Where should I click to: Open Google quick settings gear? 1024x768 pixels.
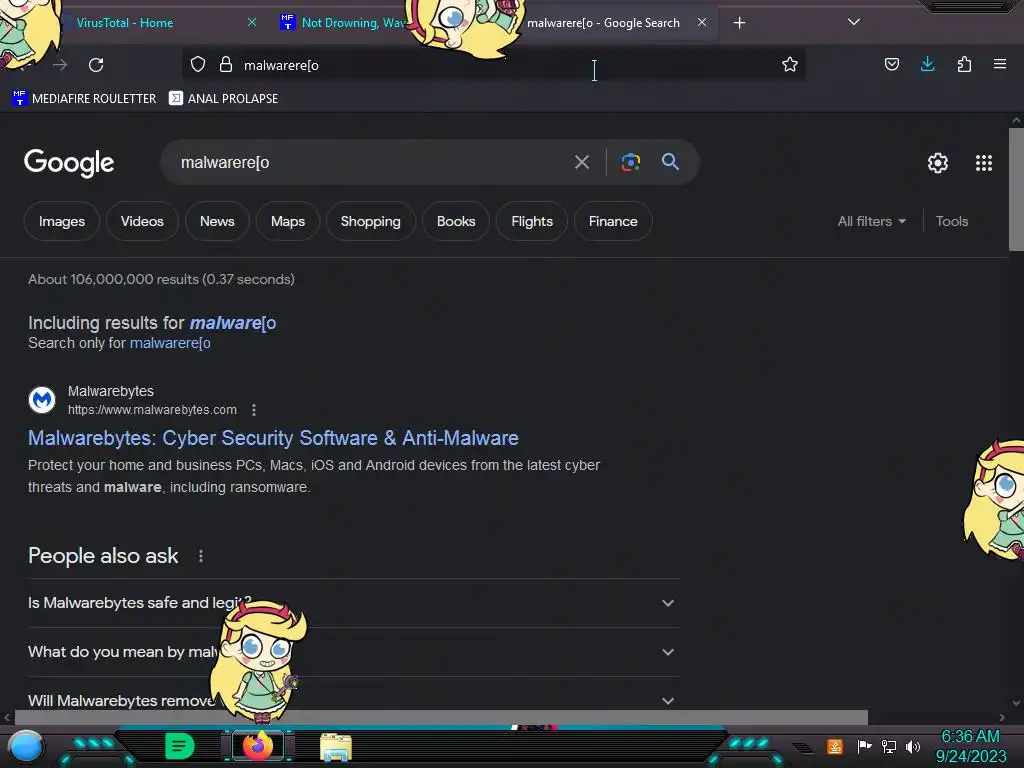click(x=938, y=163)
